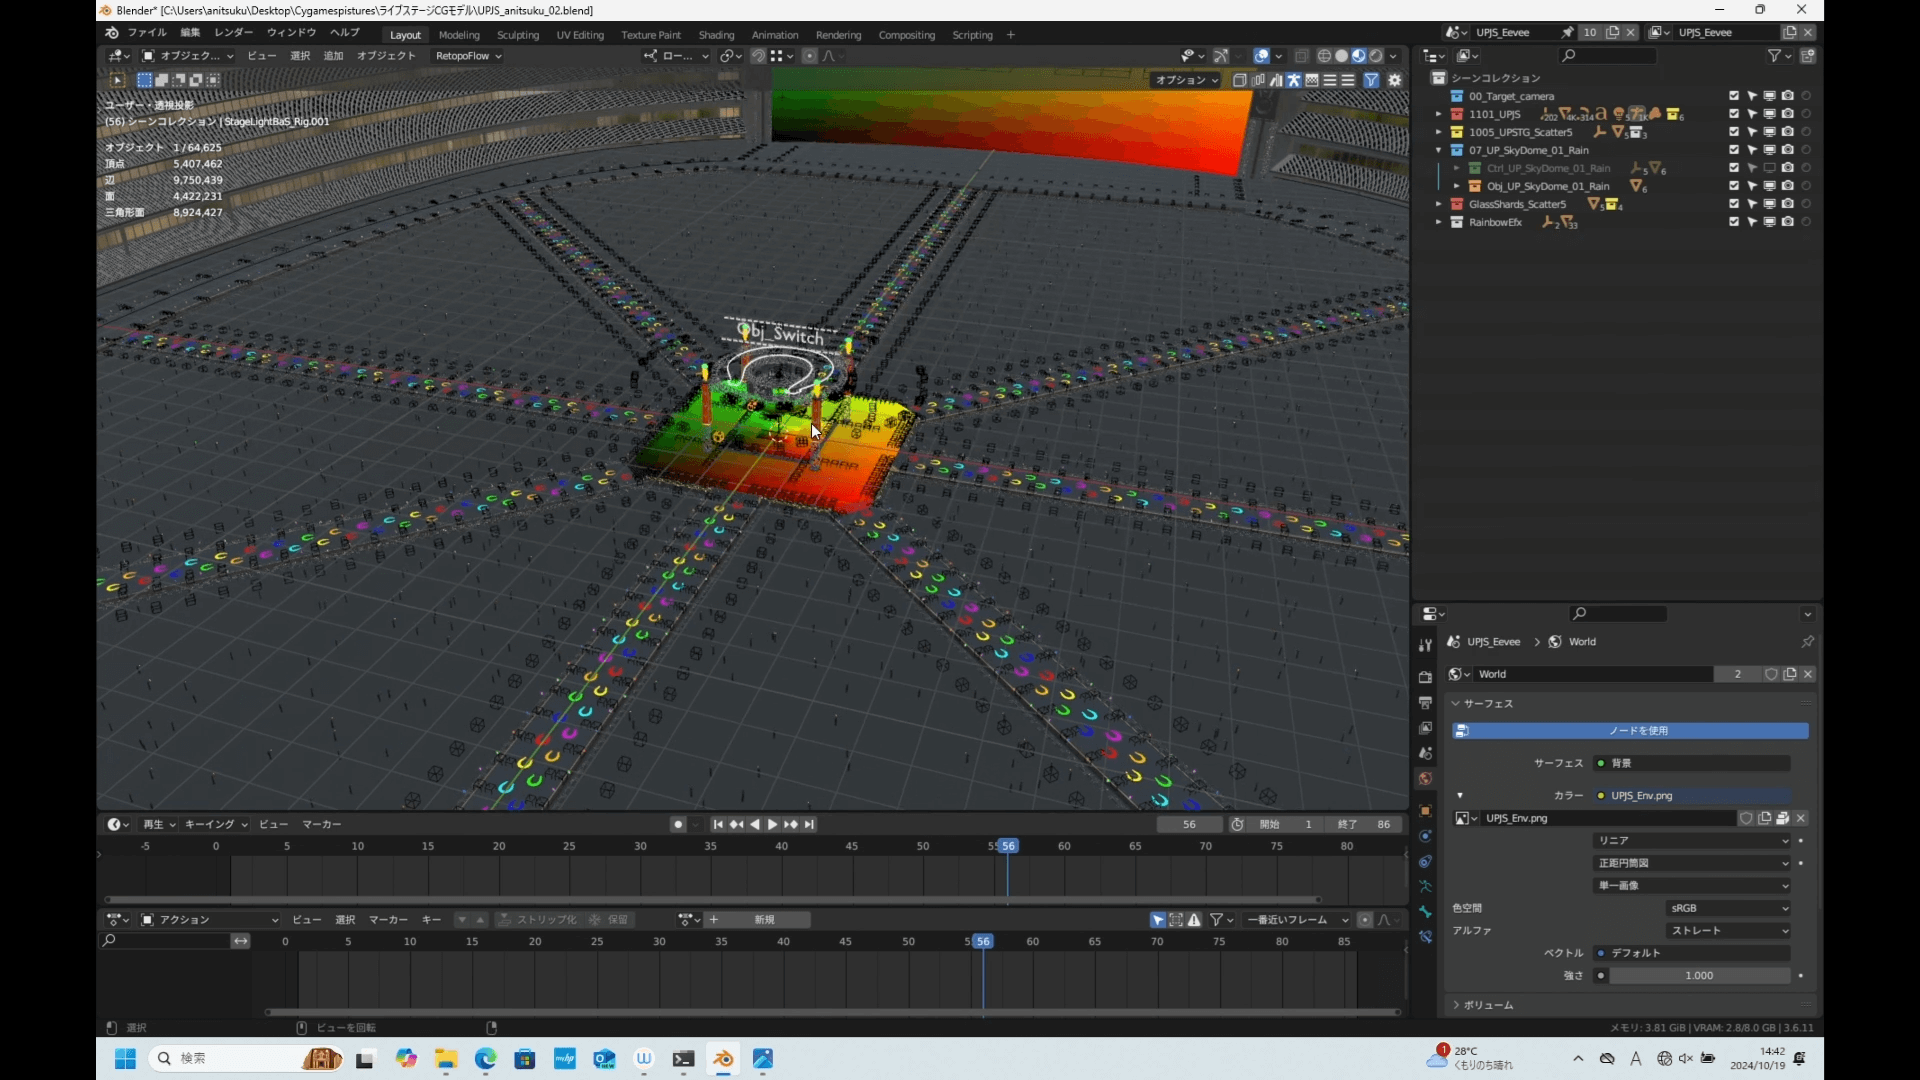Open the Render properties tab

[1425, 678]
